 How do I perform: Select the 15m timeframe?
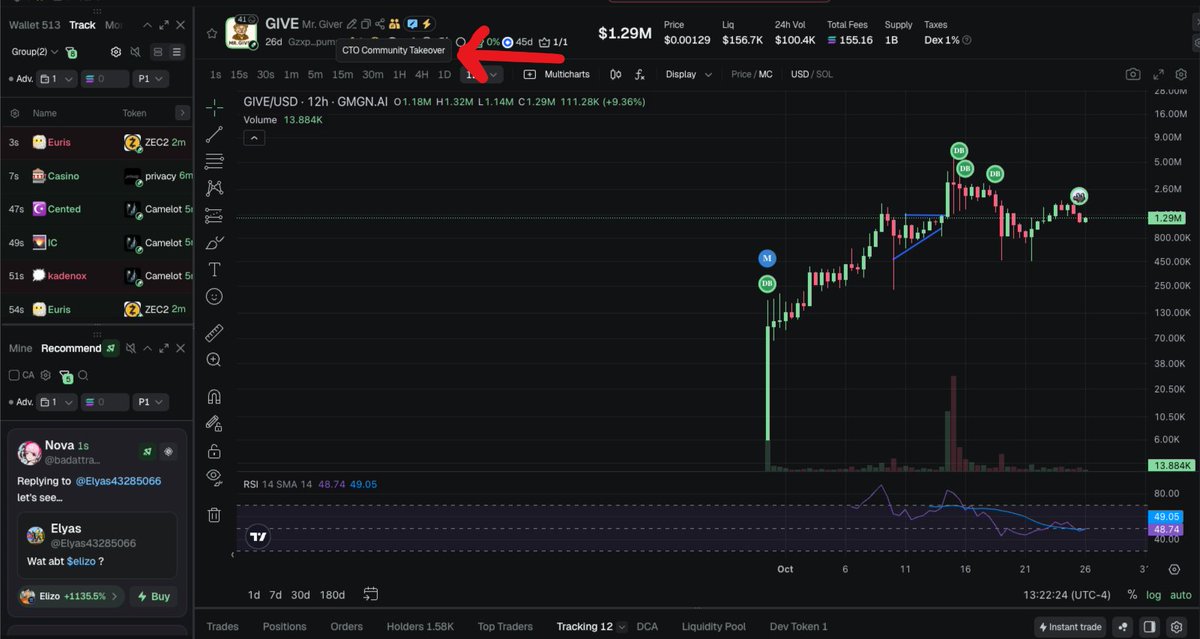click(x=343, y=74)
